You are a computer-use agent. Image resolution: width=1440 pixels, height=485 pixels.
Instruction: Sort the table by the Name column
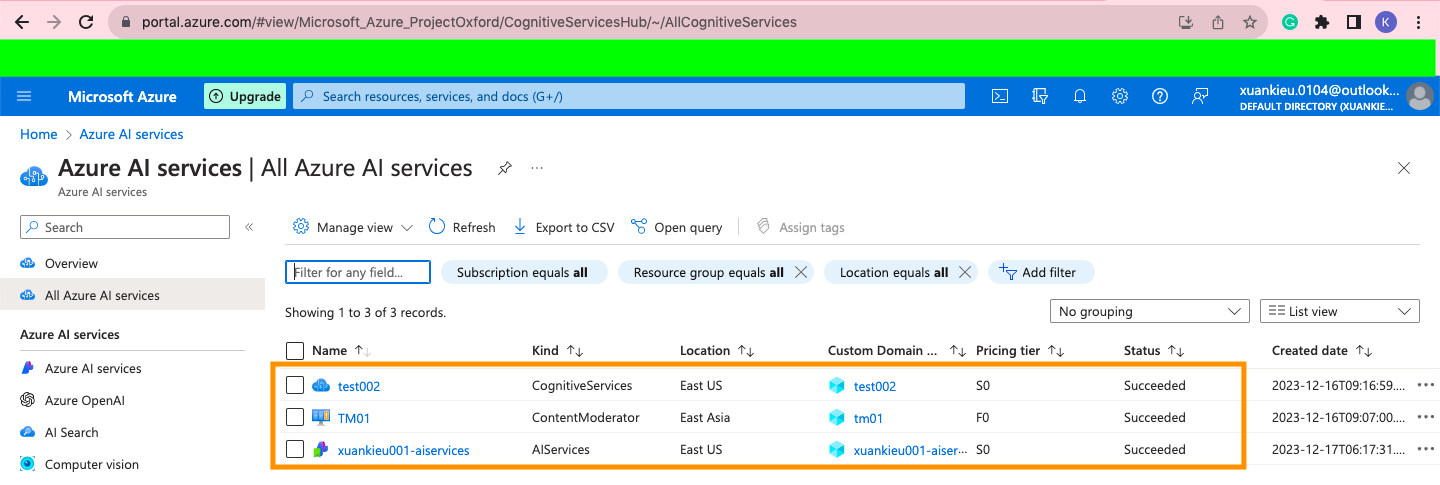point(341,351)
